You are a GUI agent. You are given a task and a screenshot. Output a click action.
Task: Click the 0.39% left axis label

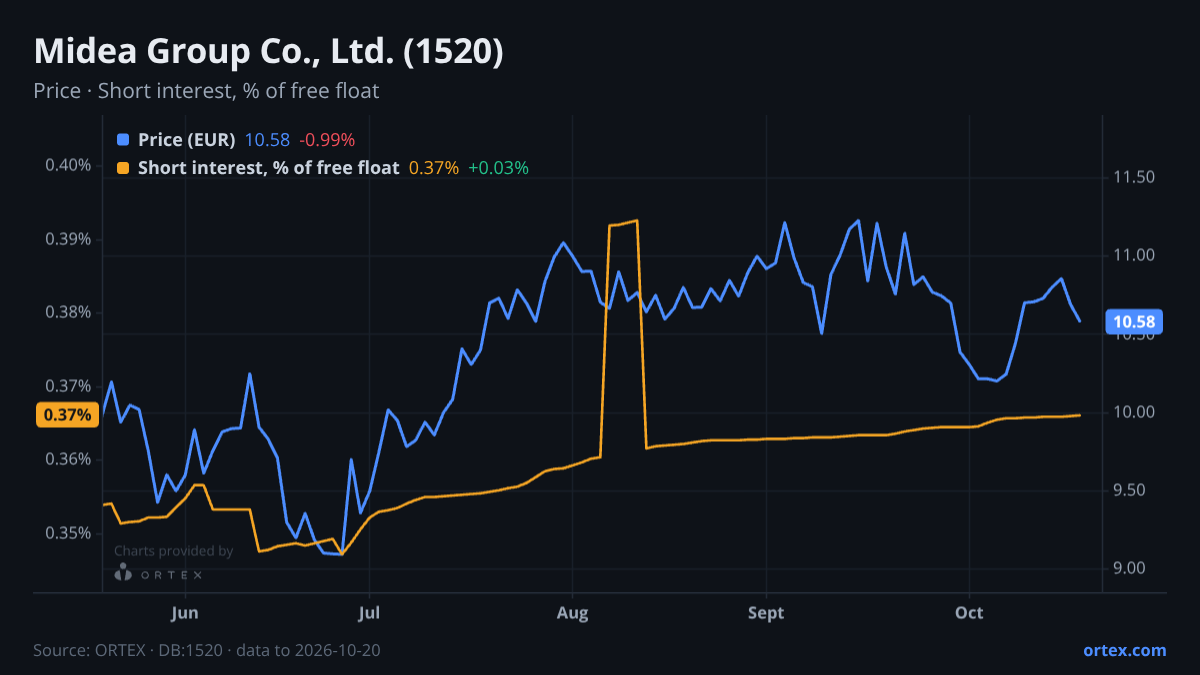pyautogui.click(x=68, y=239)
